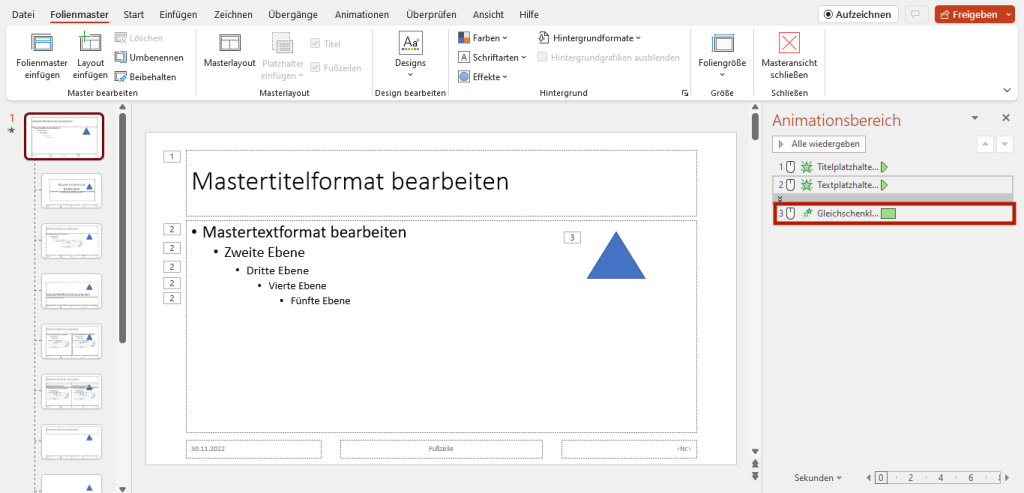Switch to the Ansicht tab

tap(489, 14)
